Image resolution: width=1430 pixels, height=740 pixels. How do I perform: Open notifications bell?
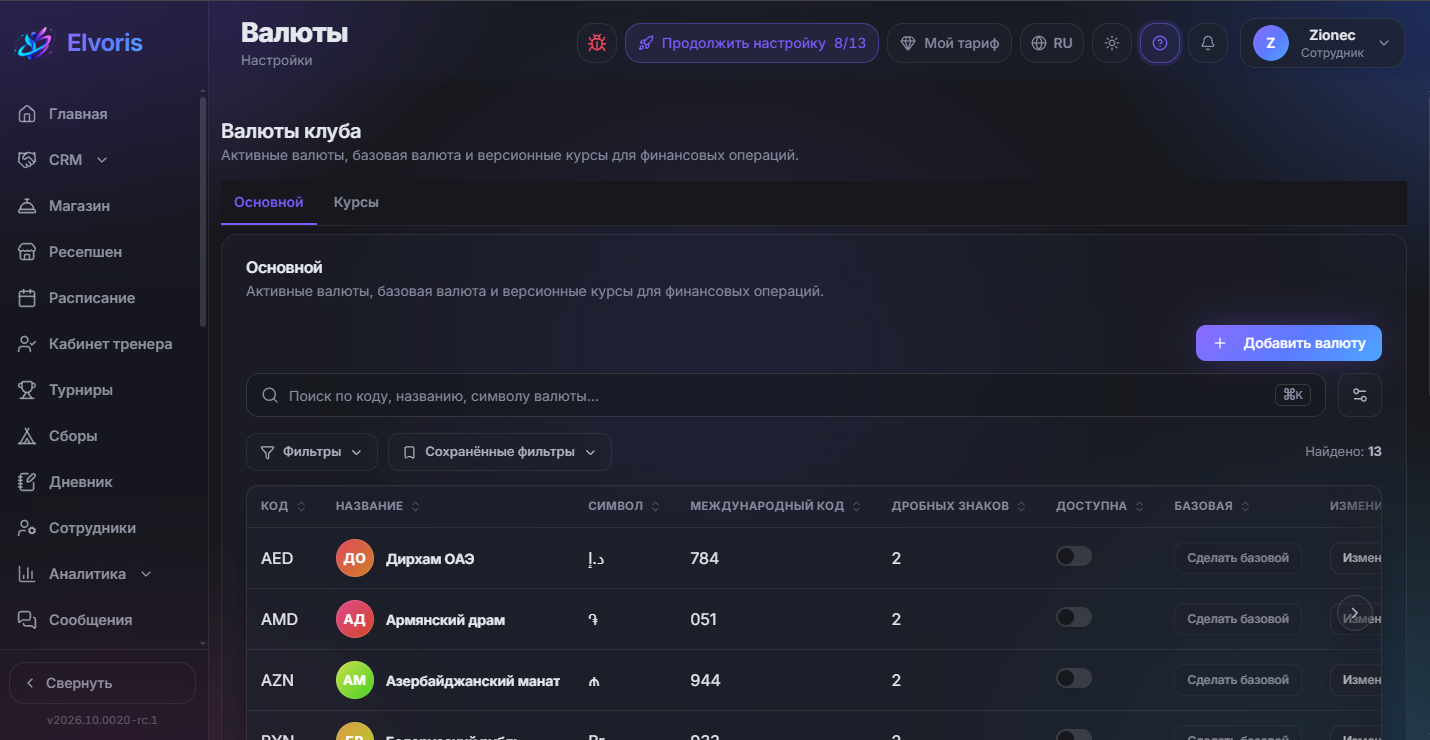click(1208, 43)
